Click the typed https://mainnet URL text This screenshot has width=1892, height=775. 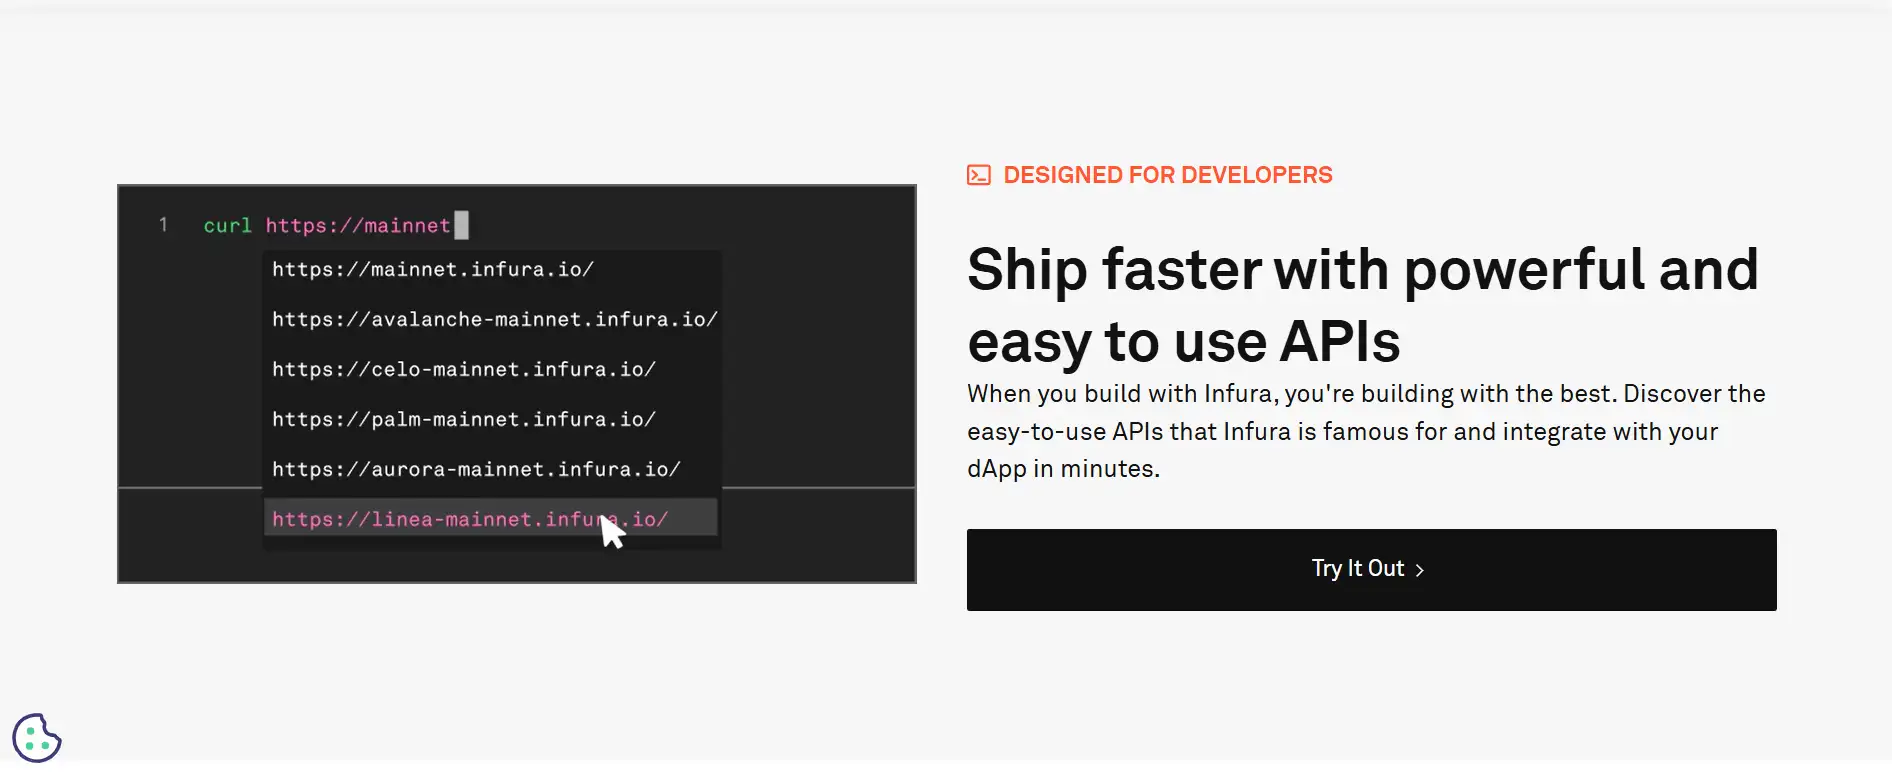[357, 226]
